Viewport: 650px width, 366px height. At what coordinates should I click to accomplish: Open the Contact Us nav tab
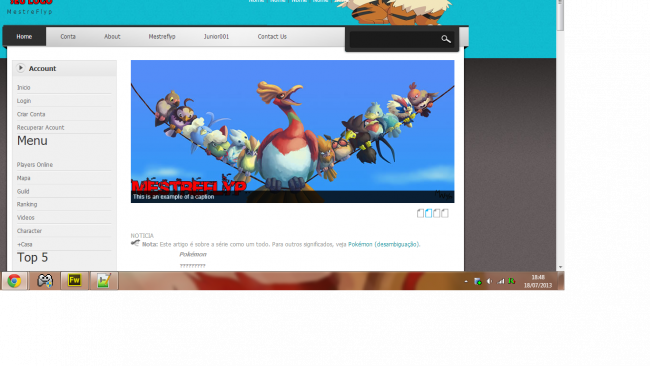[272, 36]
